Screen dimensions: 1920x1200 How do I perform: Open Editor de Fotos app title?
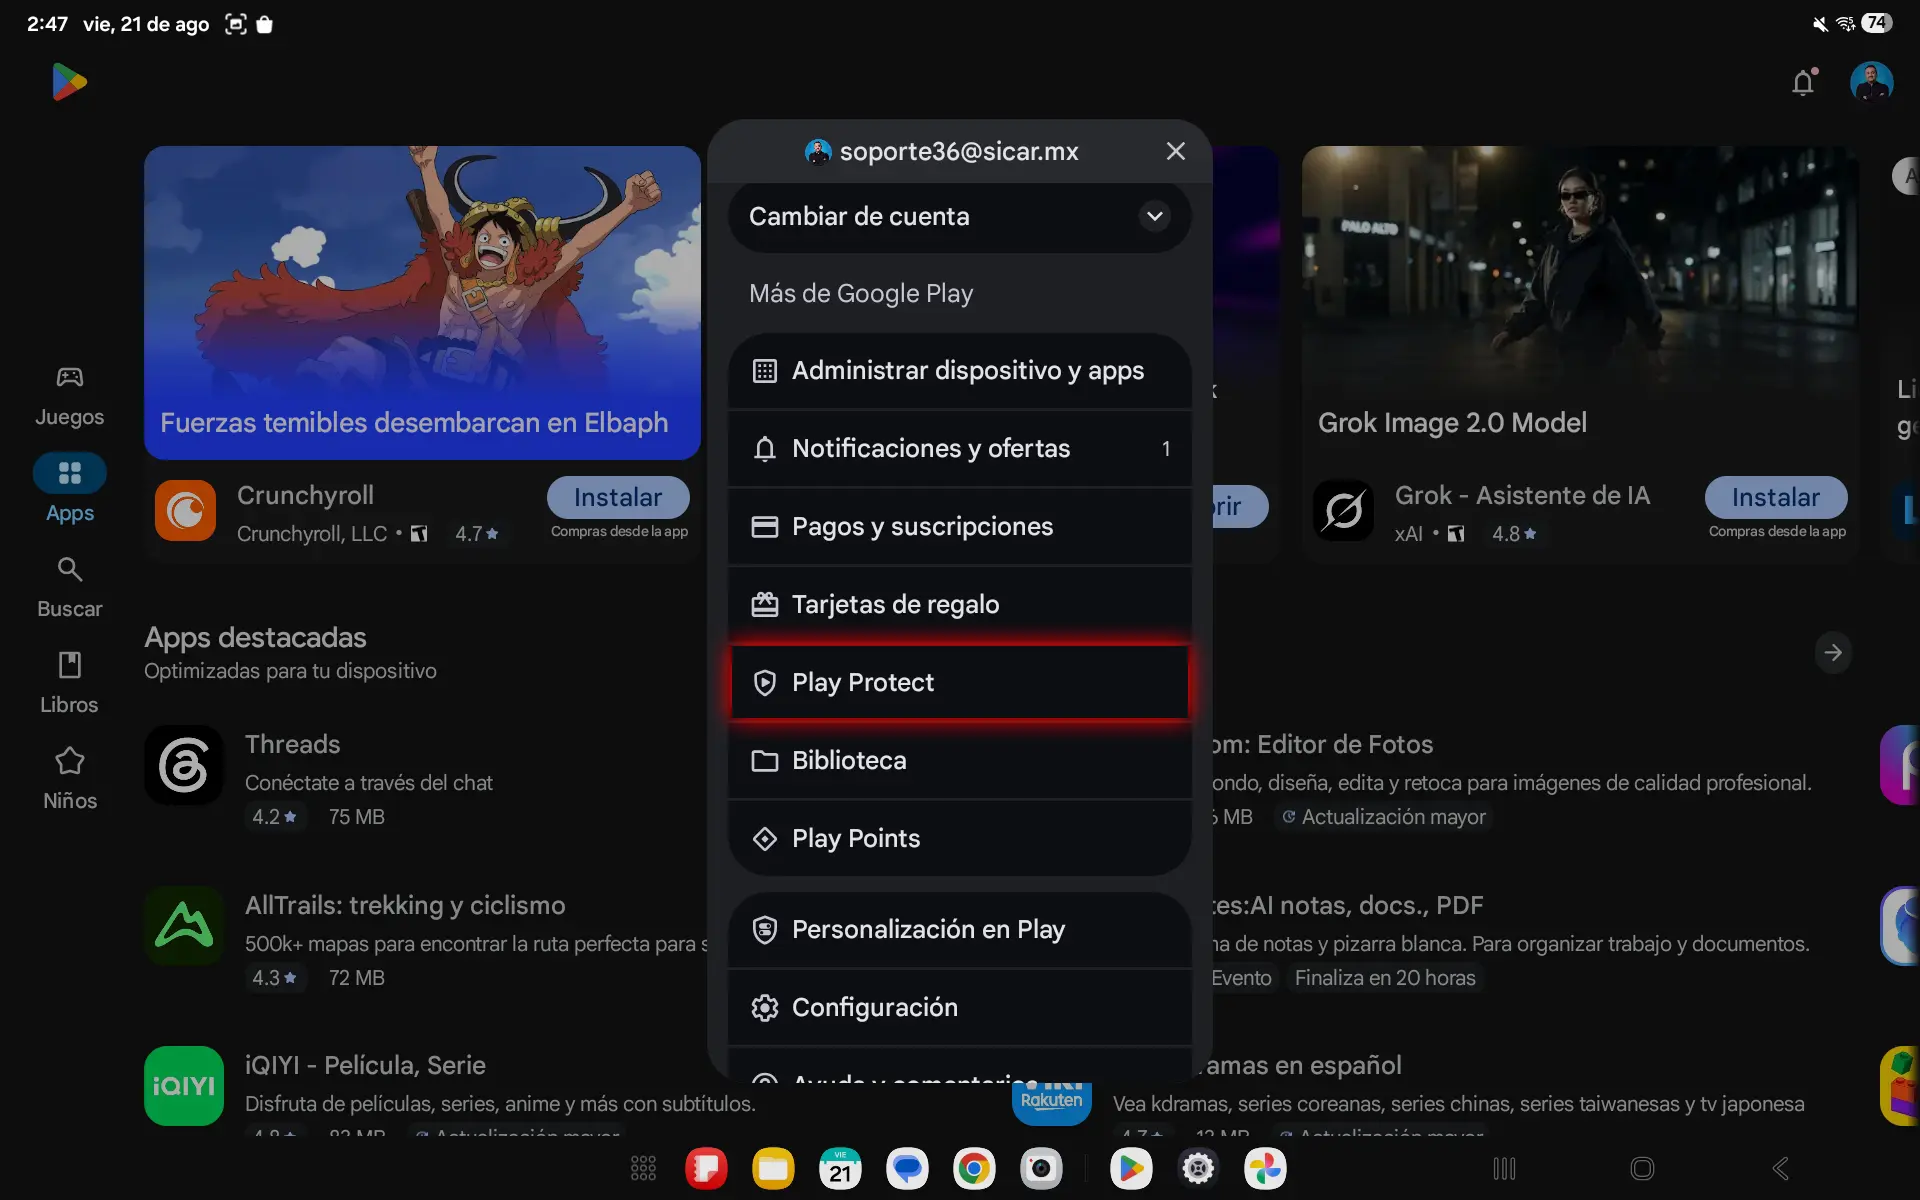1323,745
